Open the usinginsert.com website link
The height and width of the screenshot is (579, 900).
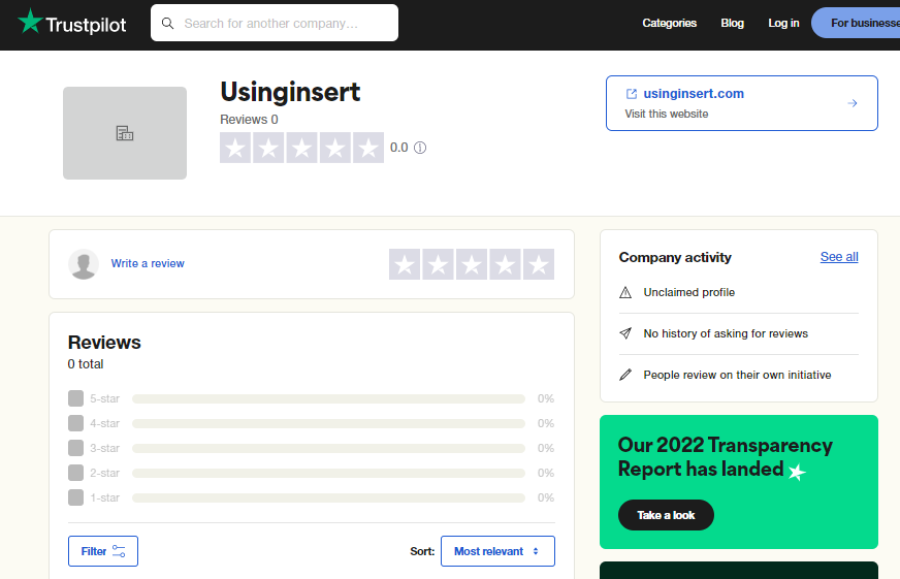point(693,94)
